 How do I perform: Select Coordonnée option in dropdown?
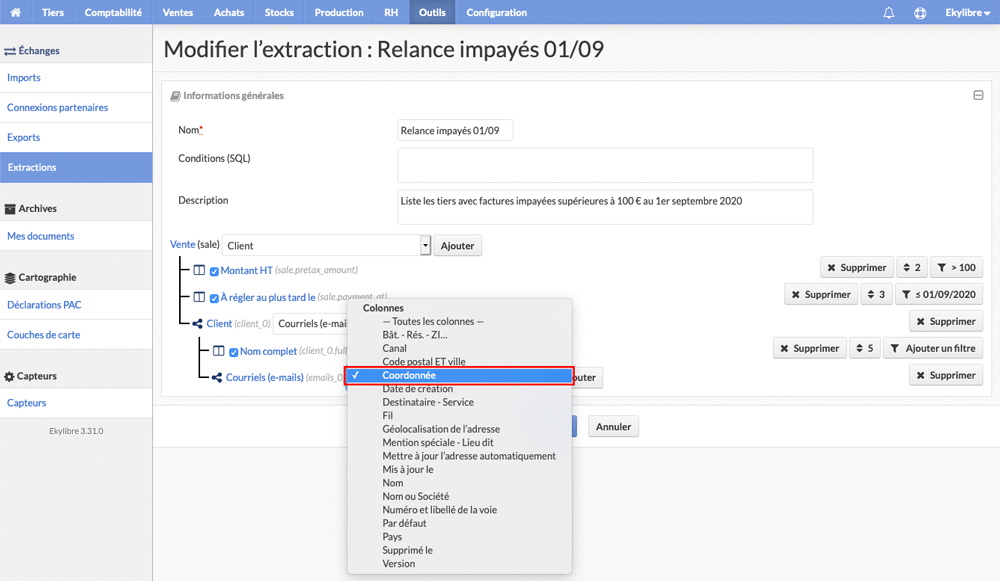[x=459, y=375]
